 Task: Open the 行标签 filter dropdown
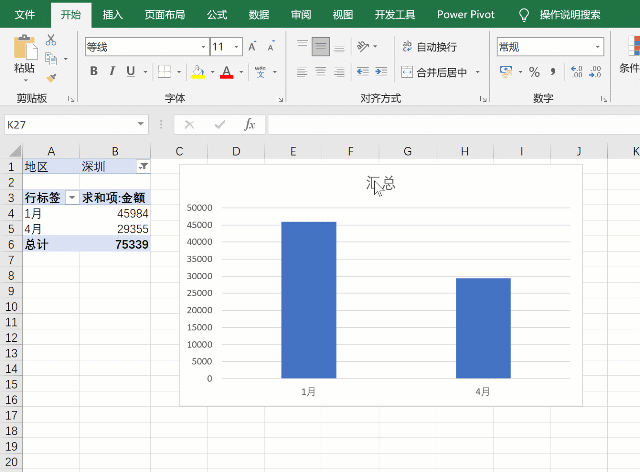click(72, 198)
